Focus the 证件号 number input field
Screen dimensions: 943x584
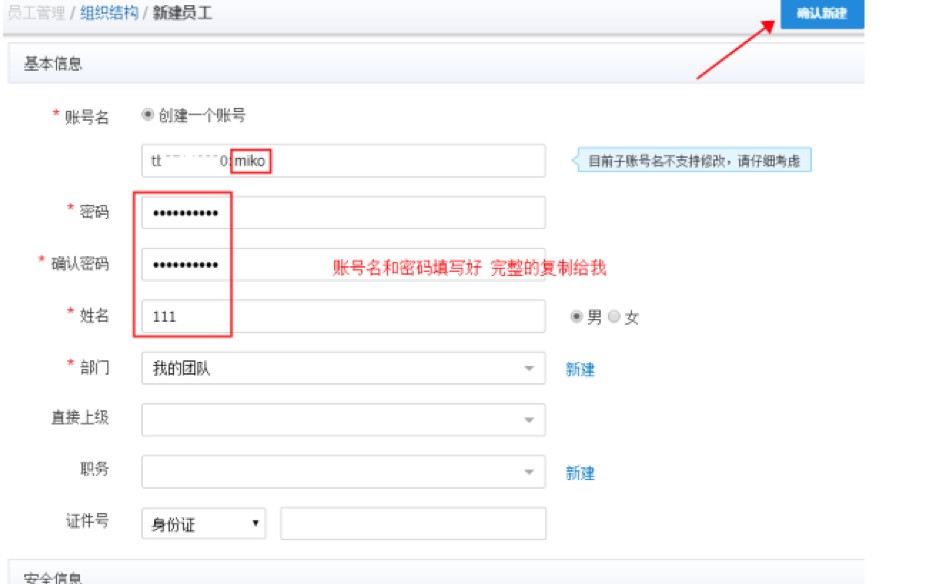pyautogui.click(x=413, y=523)
